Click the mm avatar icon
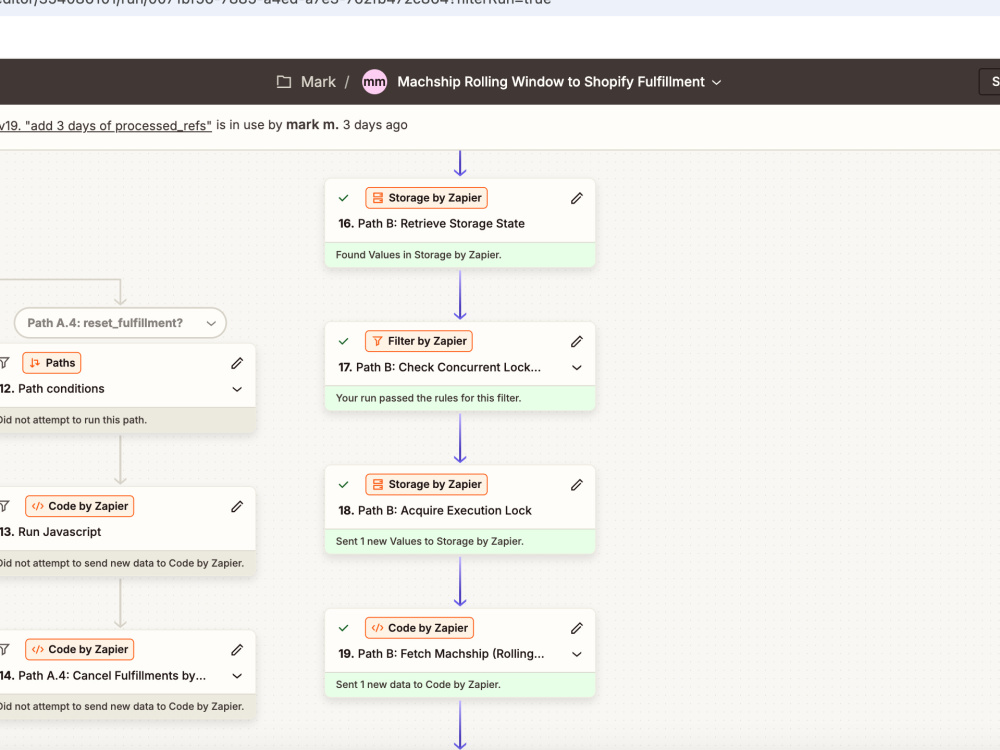1000x750 pixels. click(x=374, y=82)
